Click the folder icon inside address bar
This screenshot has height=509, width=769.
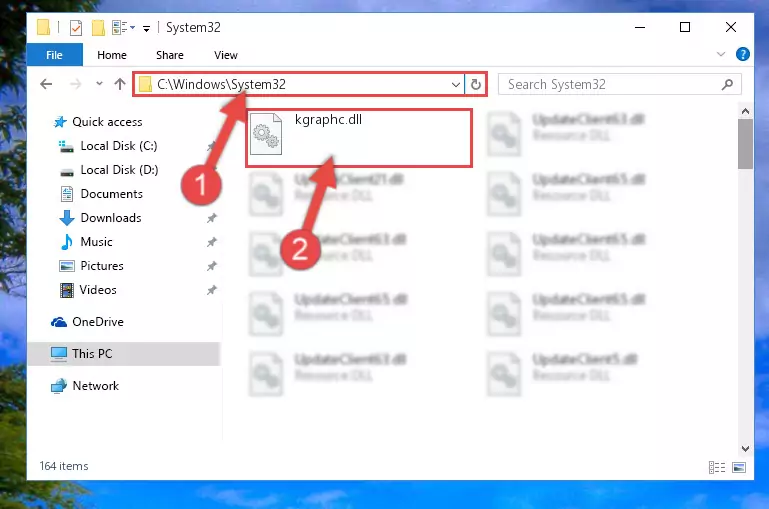point(145,84)
